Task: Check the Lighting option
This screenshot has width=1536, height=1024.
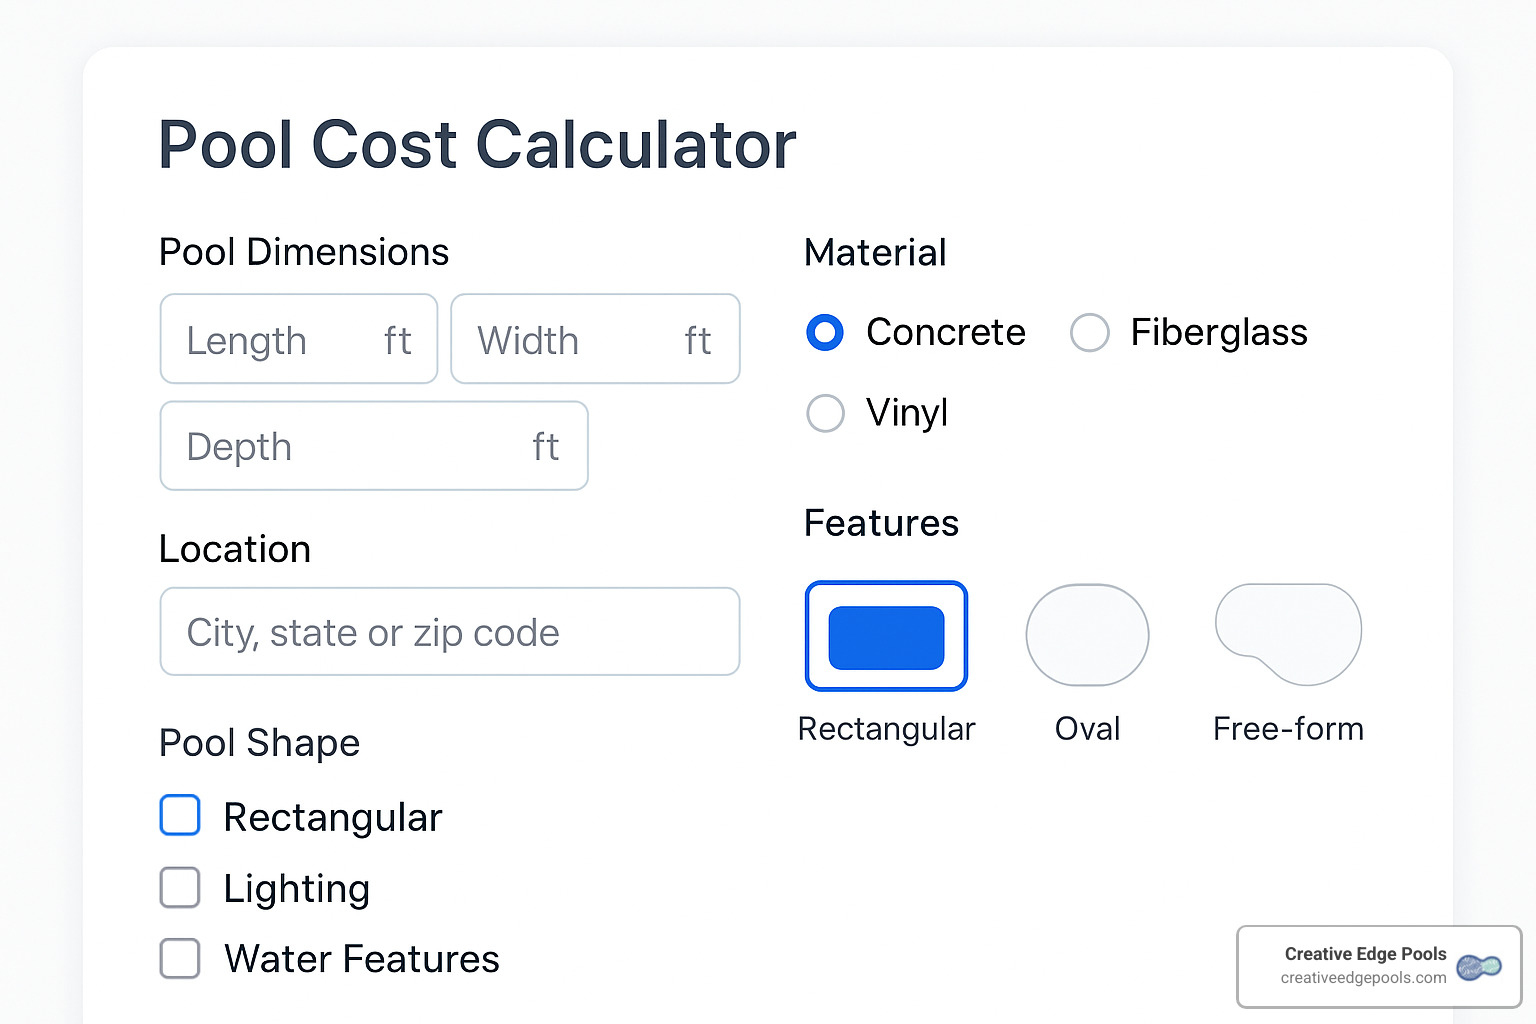Action: (180, 887)
